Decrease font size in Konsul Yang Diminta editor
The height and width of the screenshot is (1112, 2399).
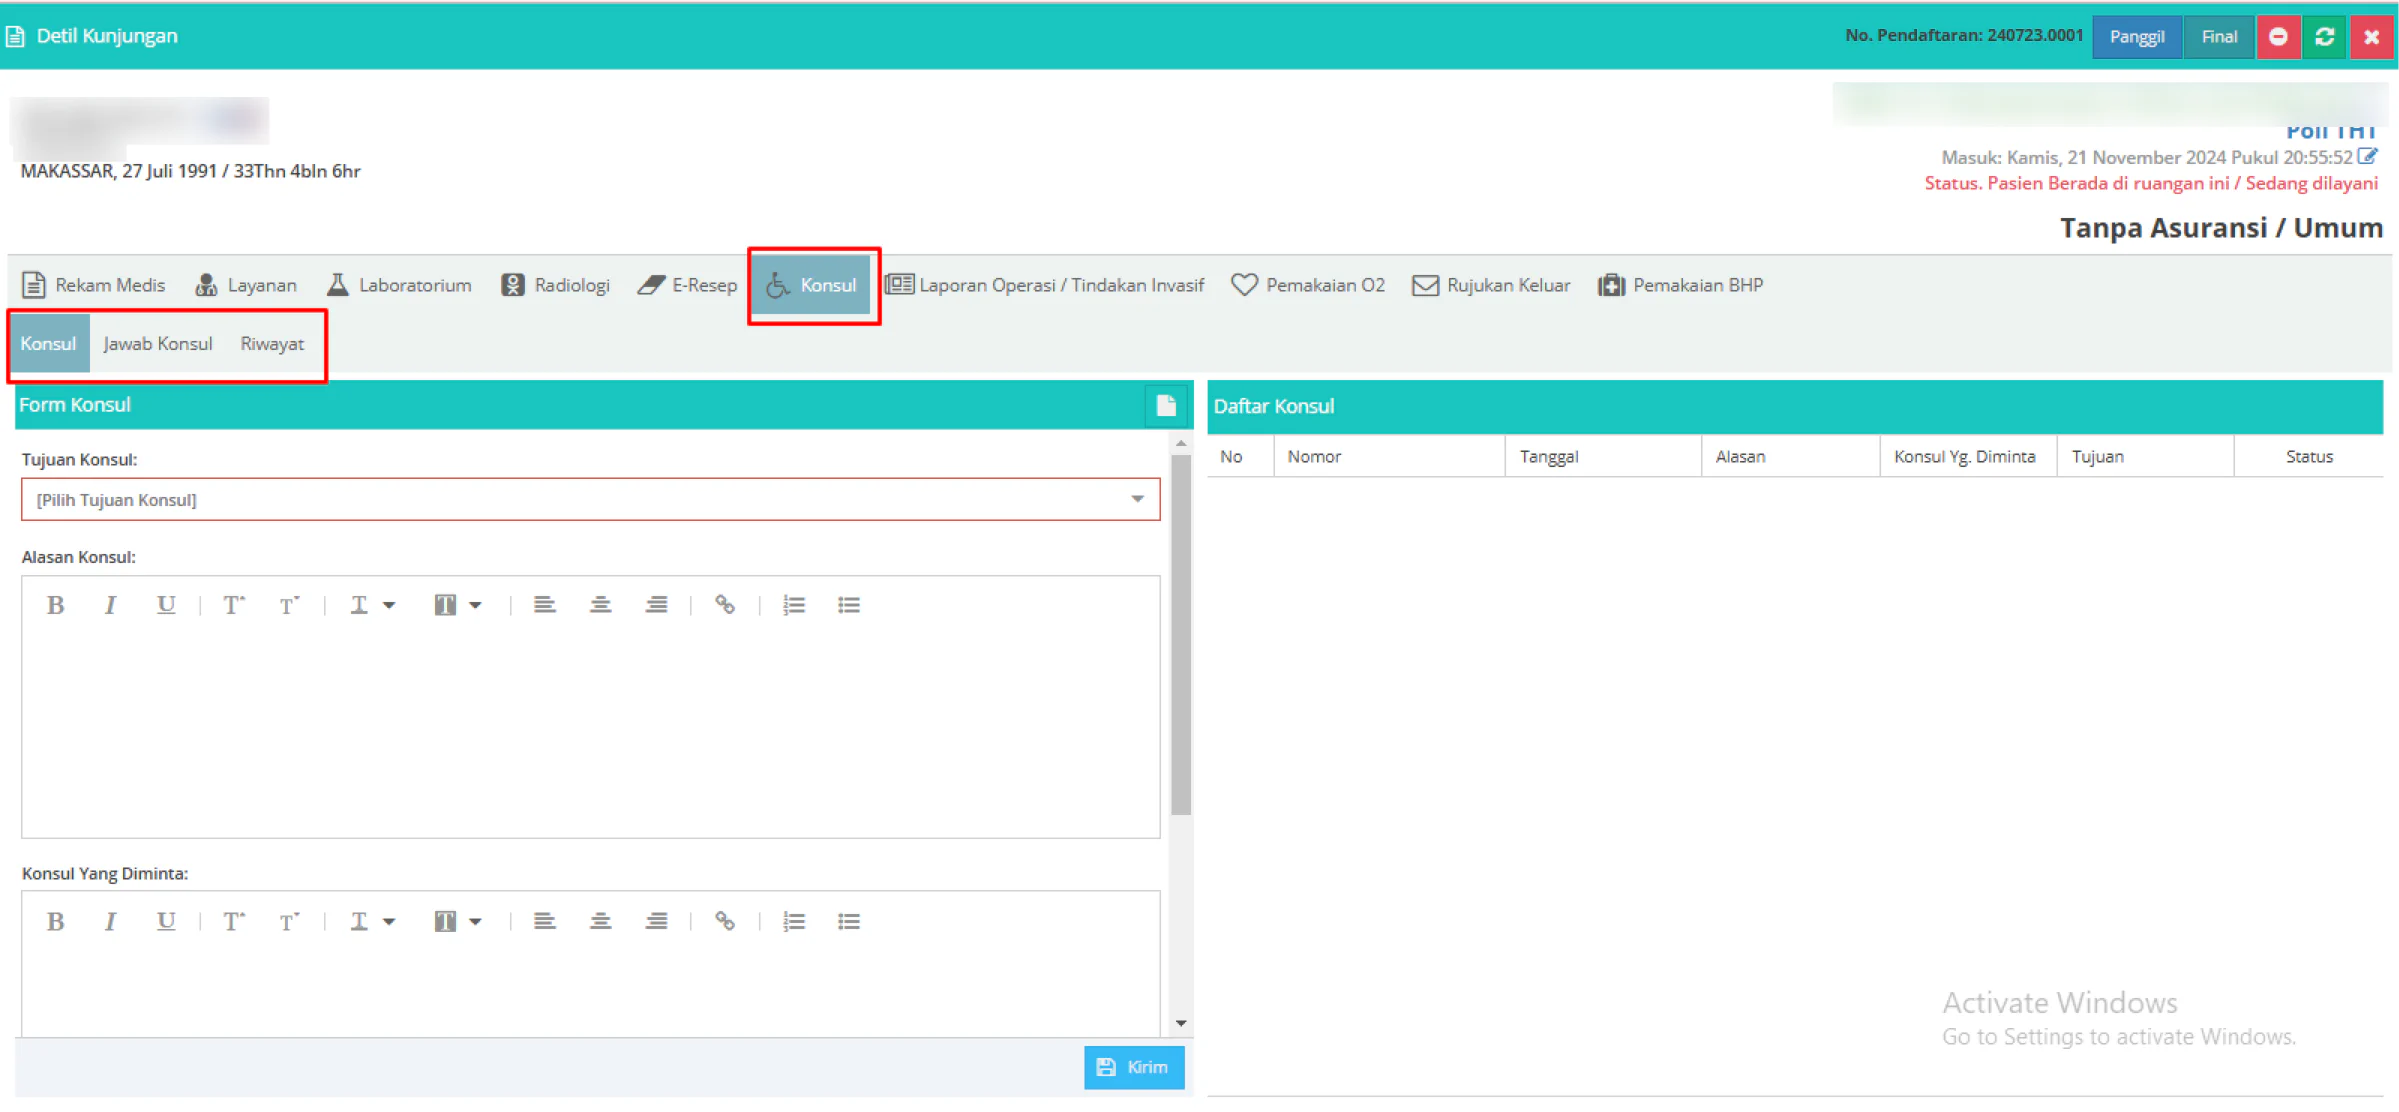point(289,921)
